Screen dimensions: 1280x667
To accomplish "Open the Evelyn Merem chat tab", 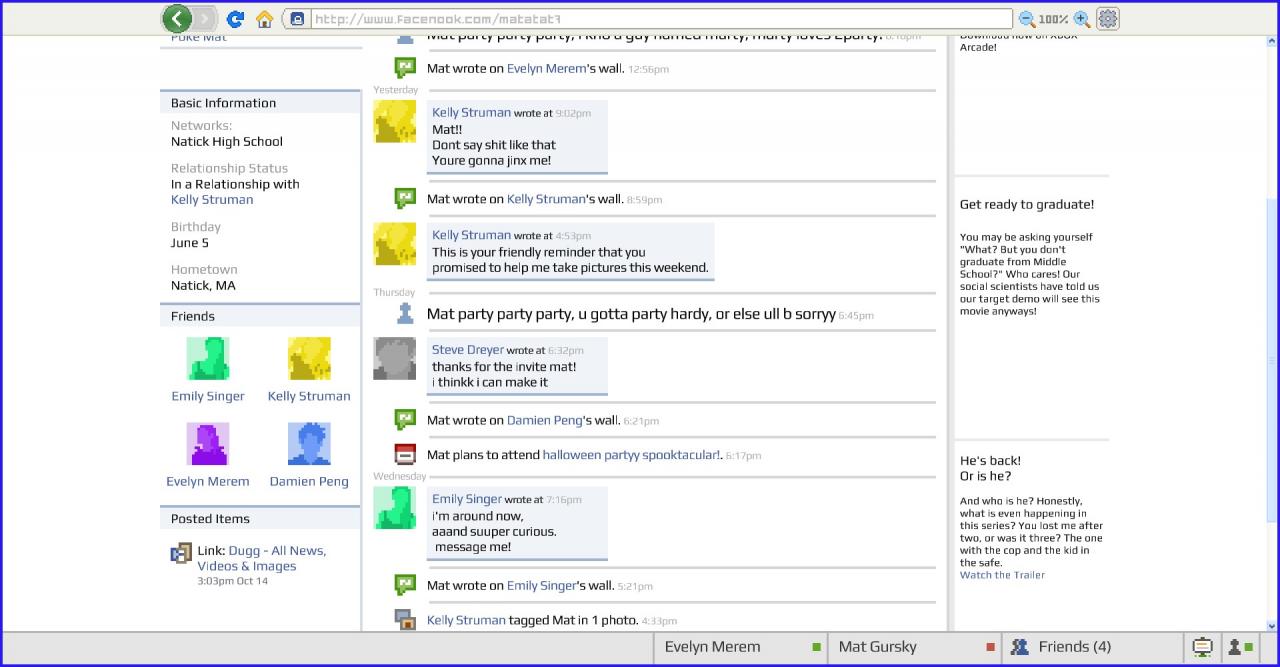I will (740, 647).
